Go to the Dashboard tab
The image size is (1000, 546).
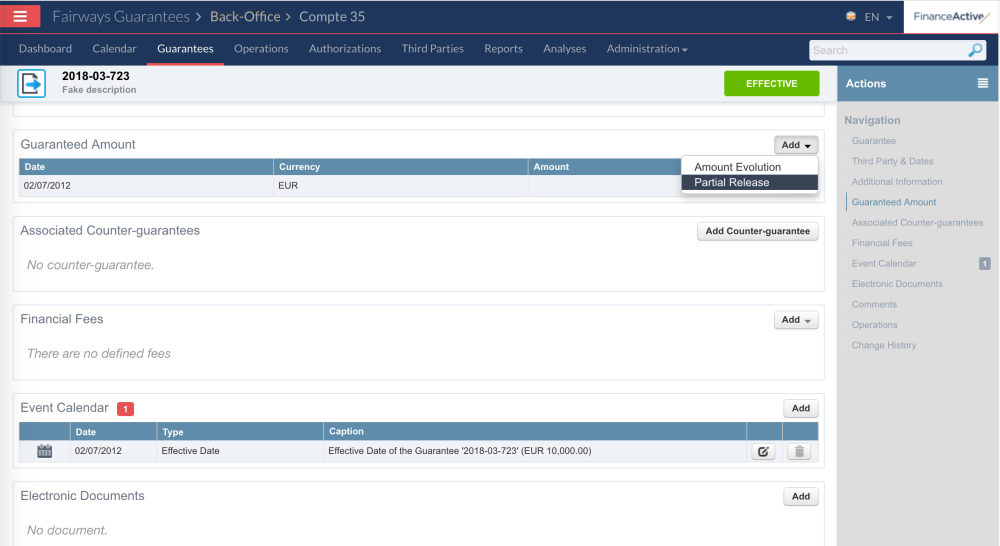click(x=45, y=49)
